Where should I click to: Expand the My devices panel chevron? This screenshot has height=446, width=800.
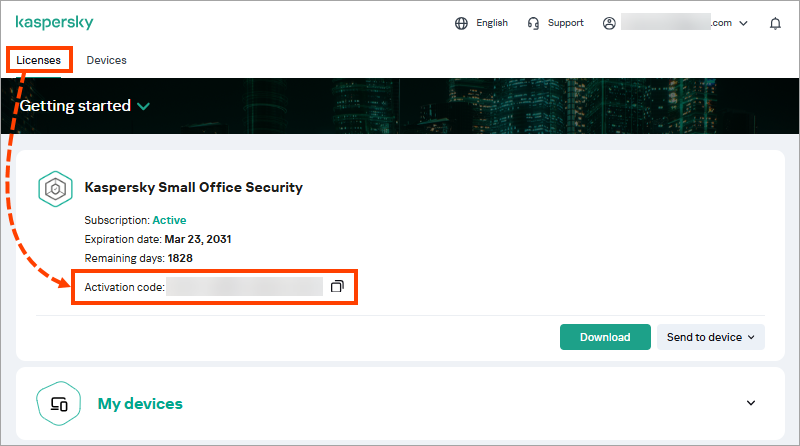[751, 403]
